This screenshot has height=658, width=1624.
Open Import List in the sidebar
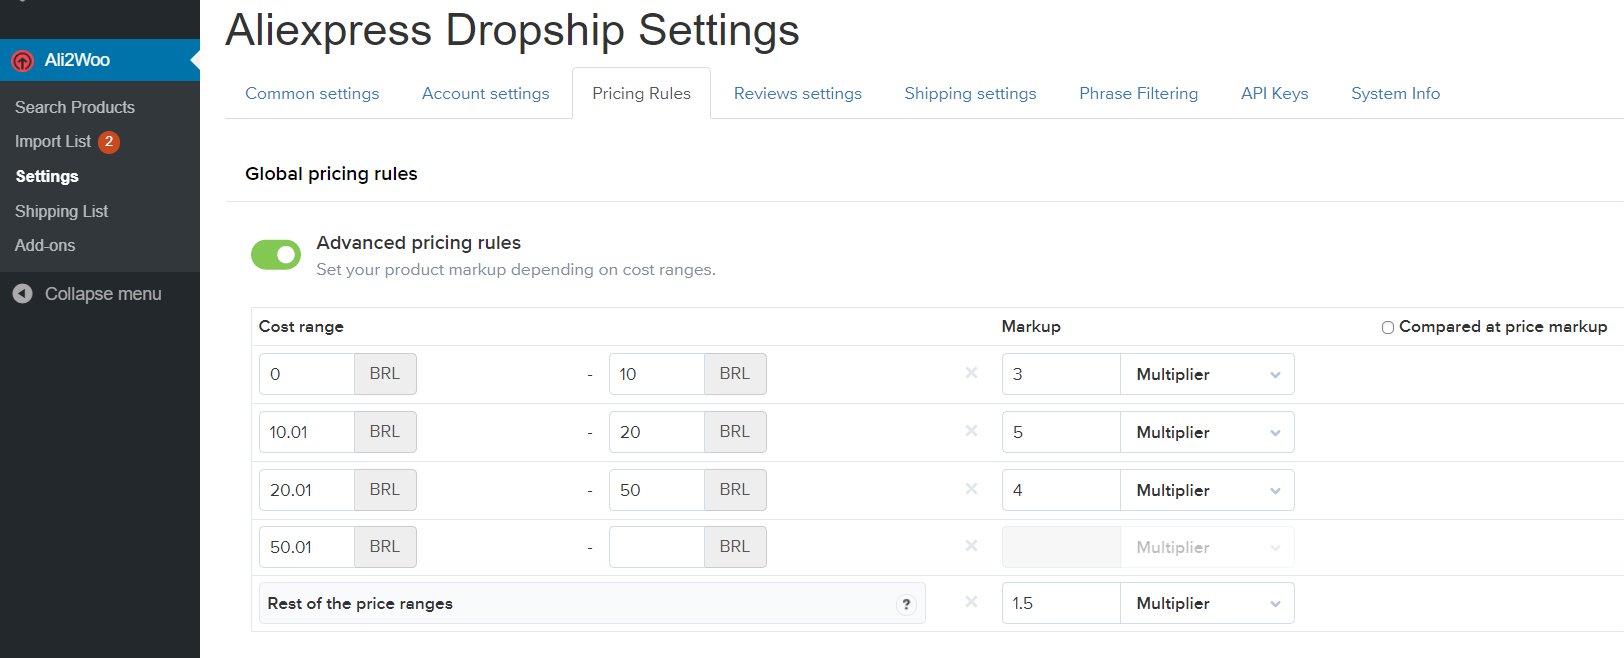53,142
